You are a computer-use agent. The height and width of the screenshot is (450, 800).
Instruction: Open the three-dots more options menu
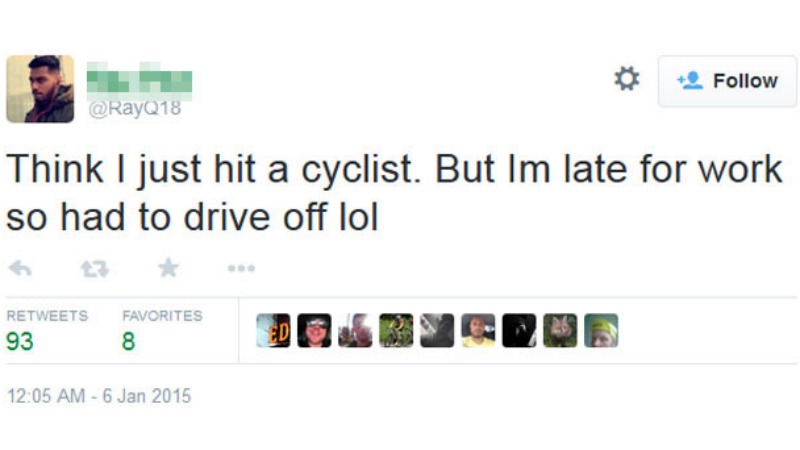241,268
